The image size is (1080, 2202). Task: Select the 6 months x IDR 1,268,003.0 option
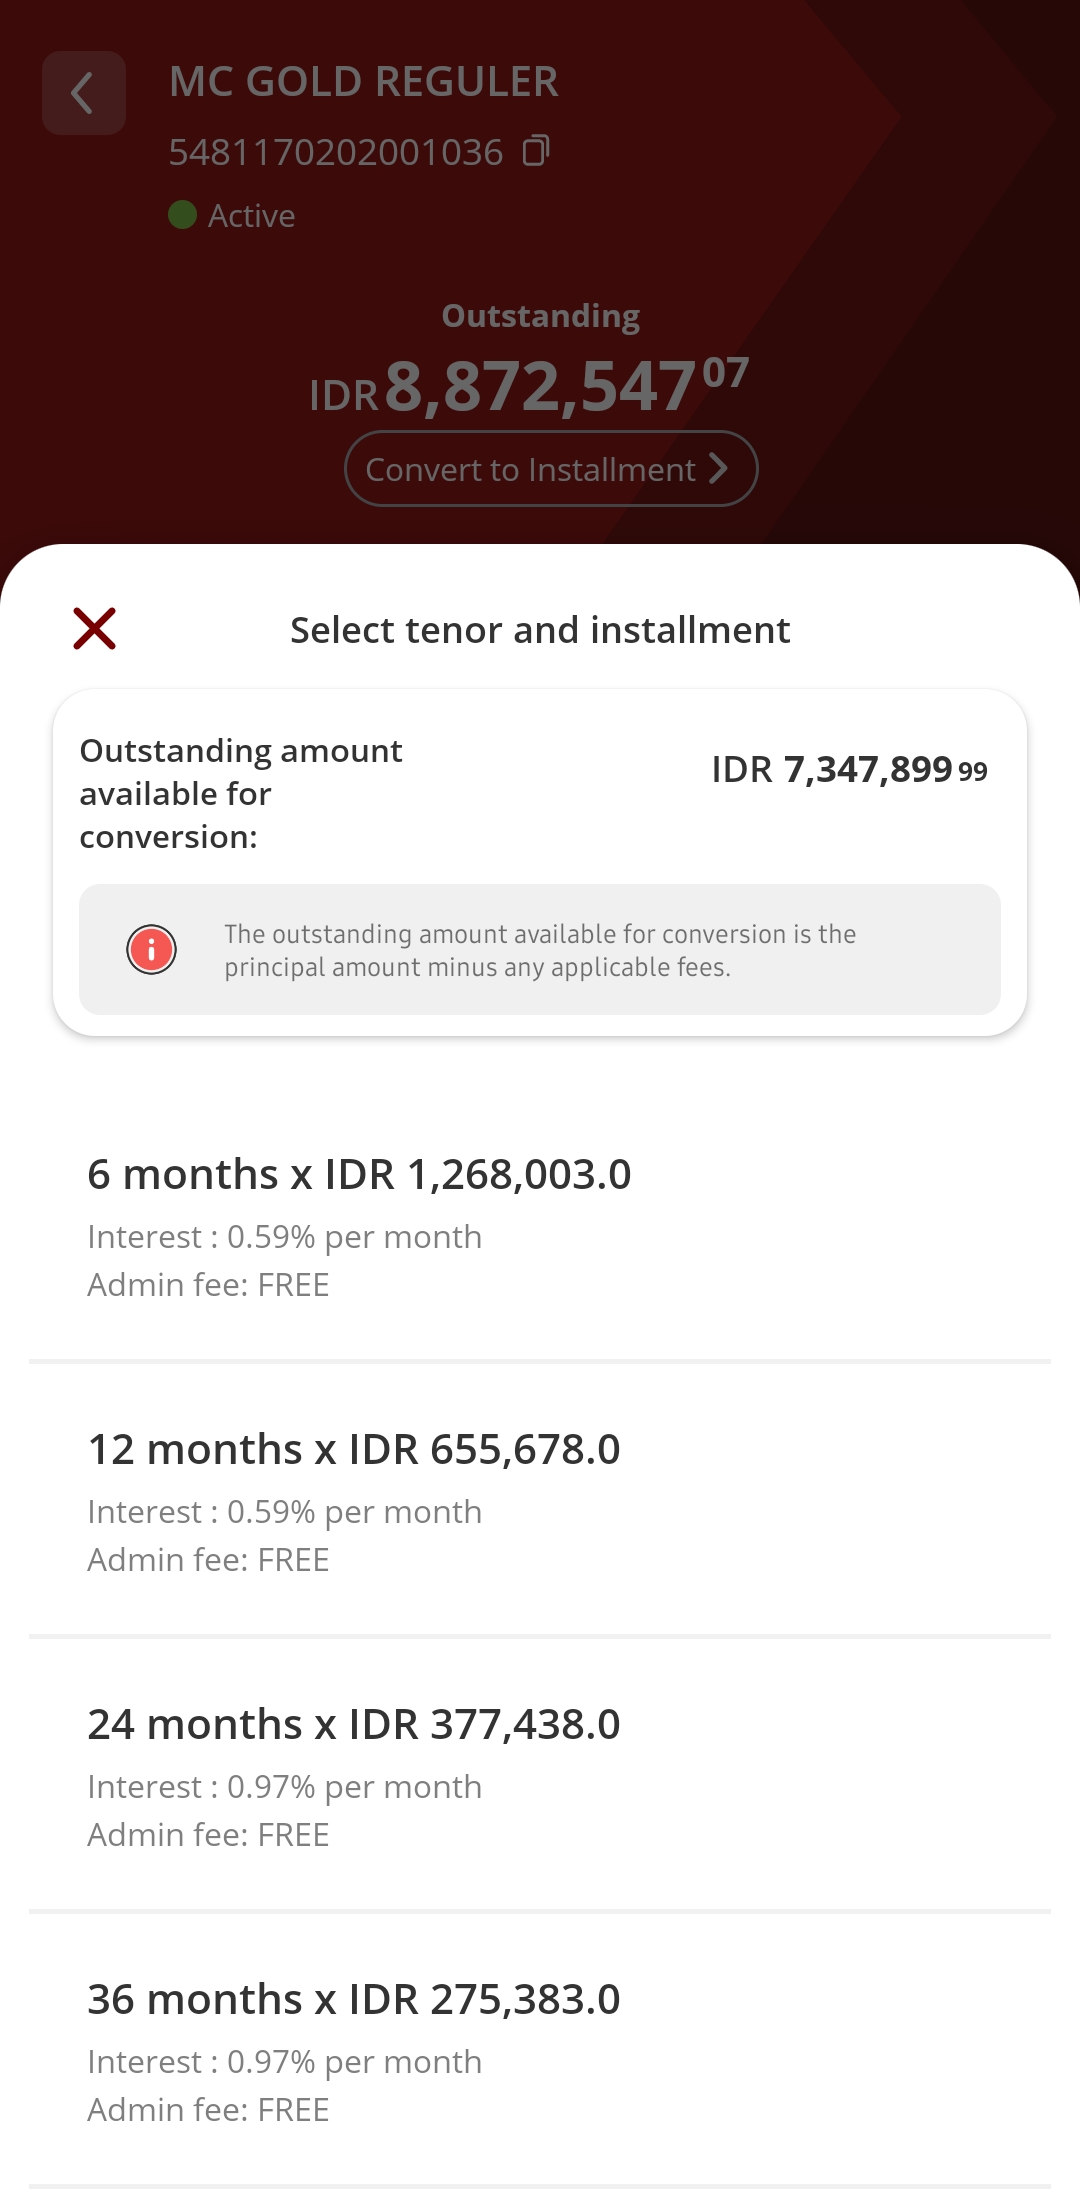[359, 1175]
